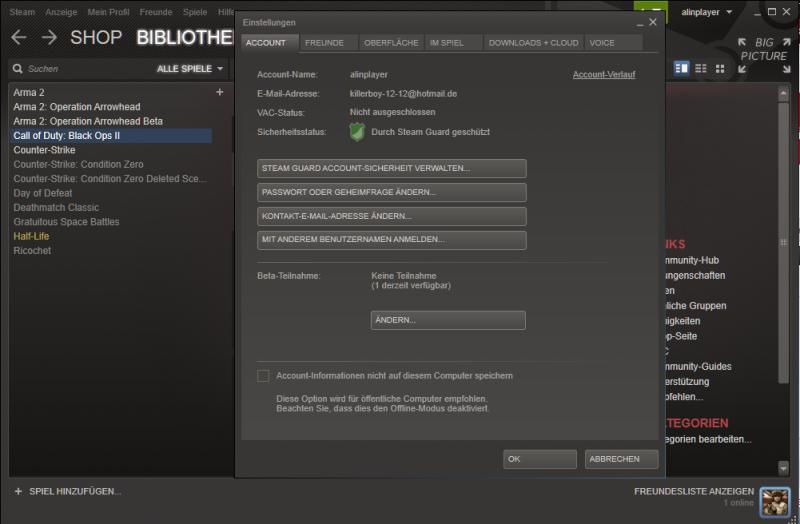The width and height of the screenshot is (800, 524).
Task: Expand the Alle Spiele filter dropdown
Action: click(190, 69)
